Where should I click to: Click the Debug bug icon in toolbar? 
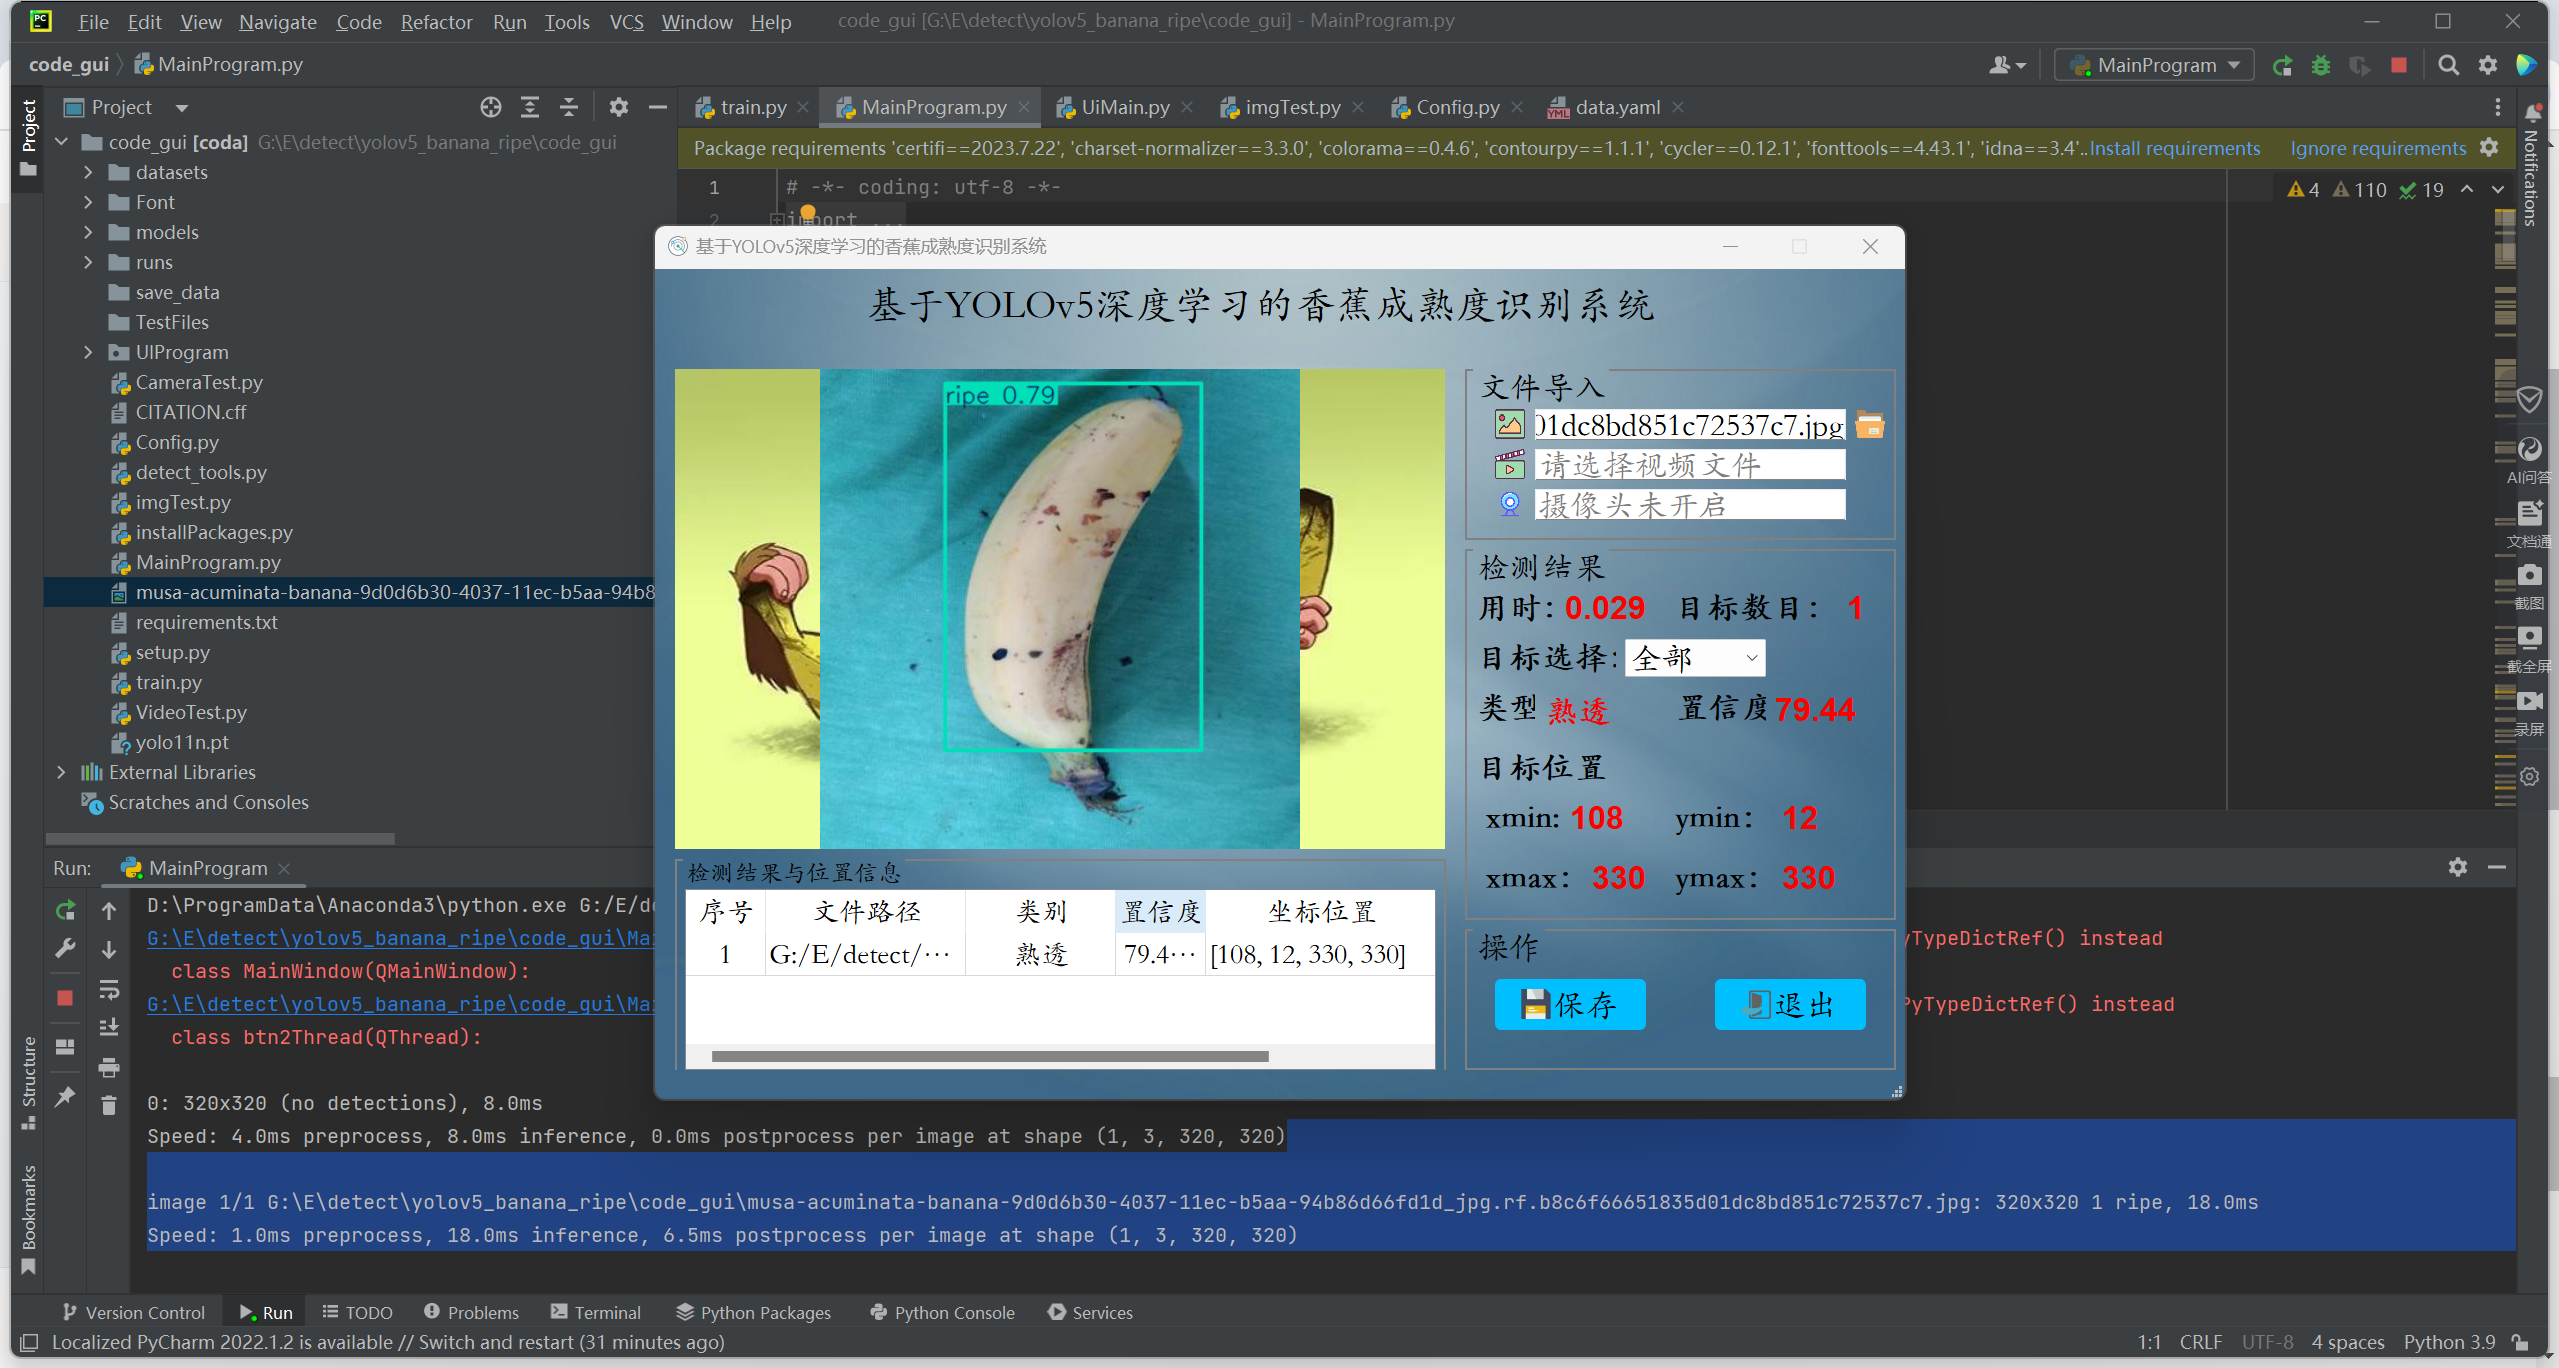[2321, 66]
